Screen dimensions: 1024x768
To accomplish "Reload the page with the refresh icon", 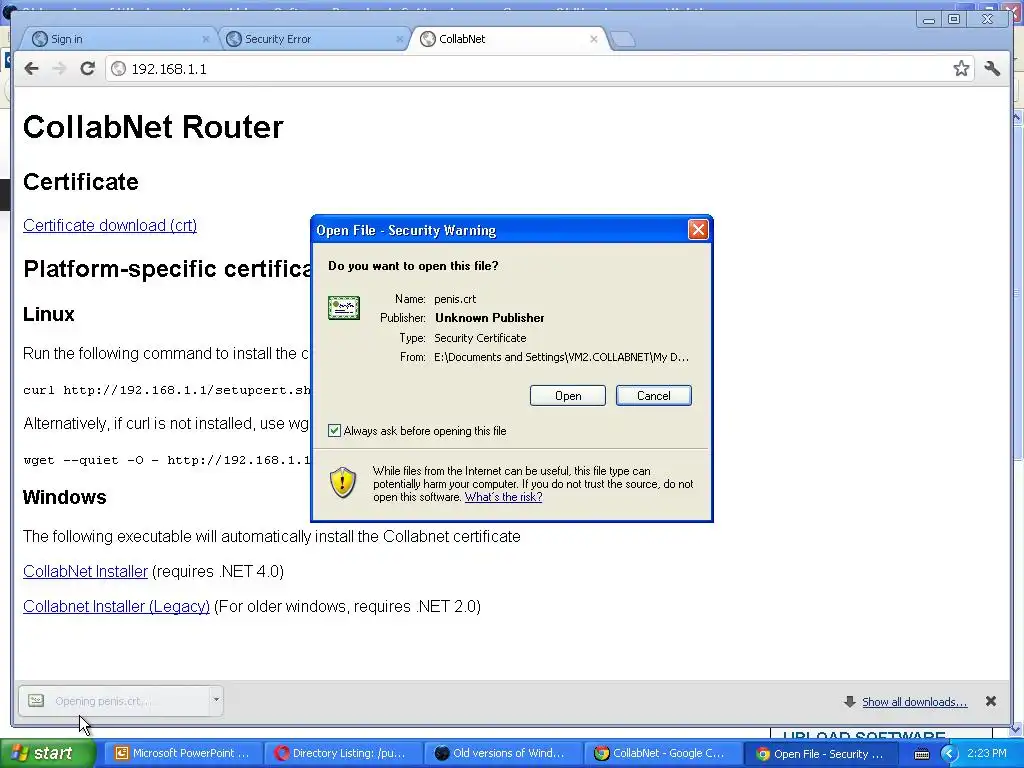I will pos(88,69).
